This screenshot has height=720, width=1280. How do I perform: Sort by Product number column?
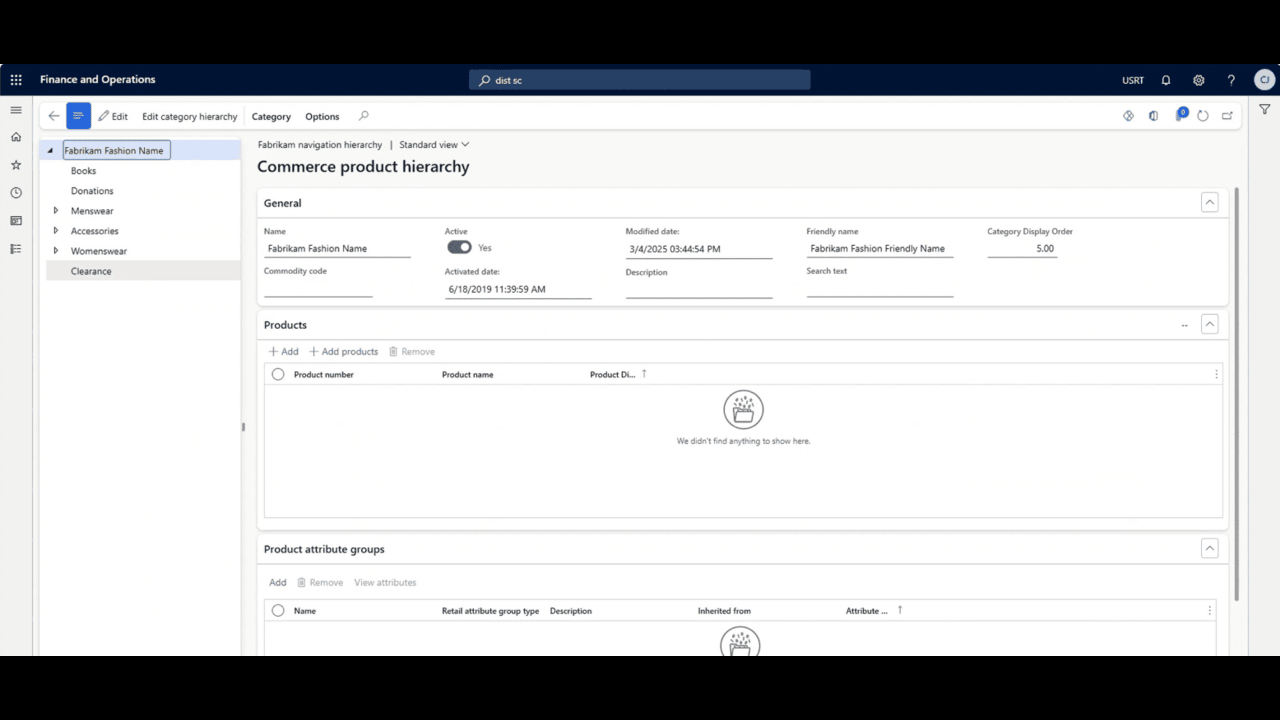pos(323,375)
